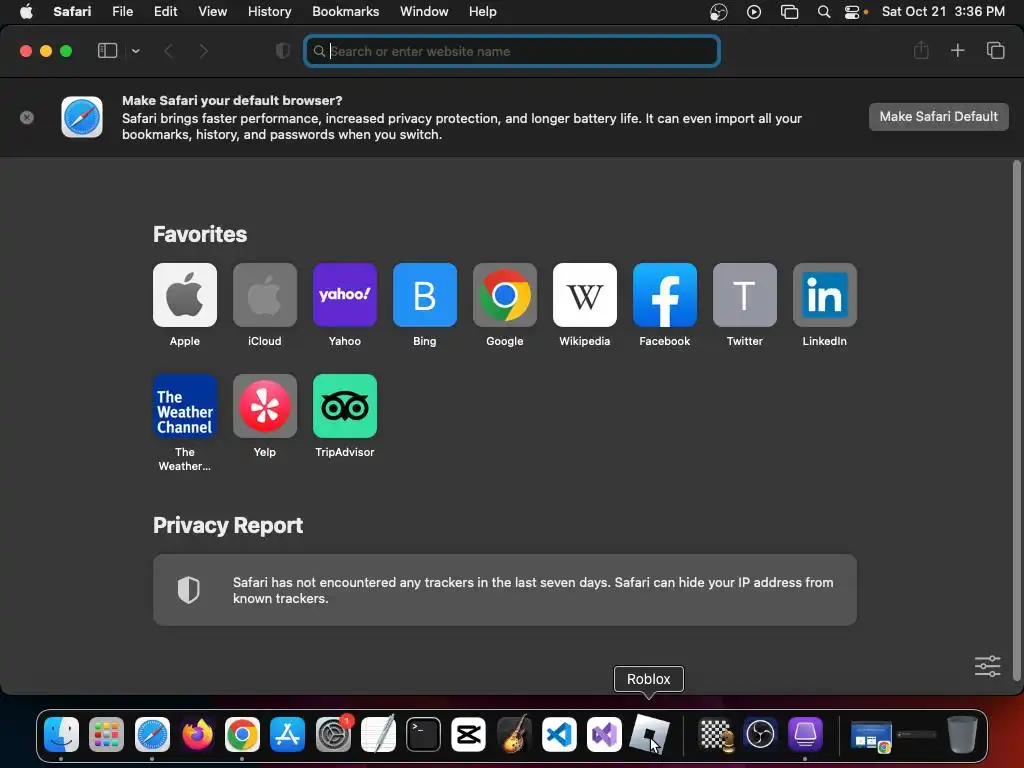This screenshot has width=1024, height=768.
Task: Open the LinkedIn favorite
Action: [x=825, y=295]
